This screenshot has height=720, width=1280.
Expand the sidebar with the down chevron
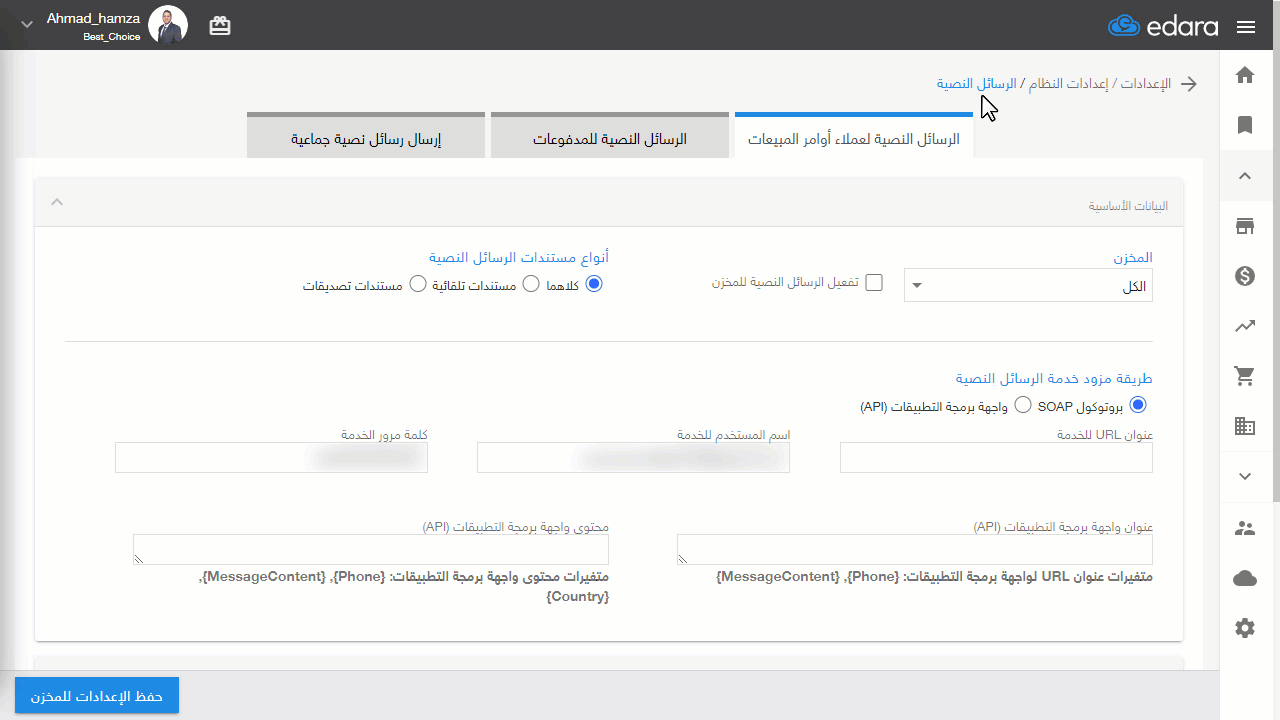tap(1245, 477)
